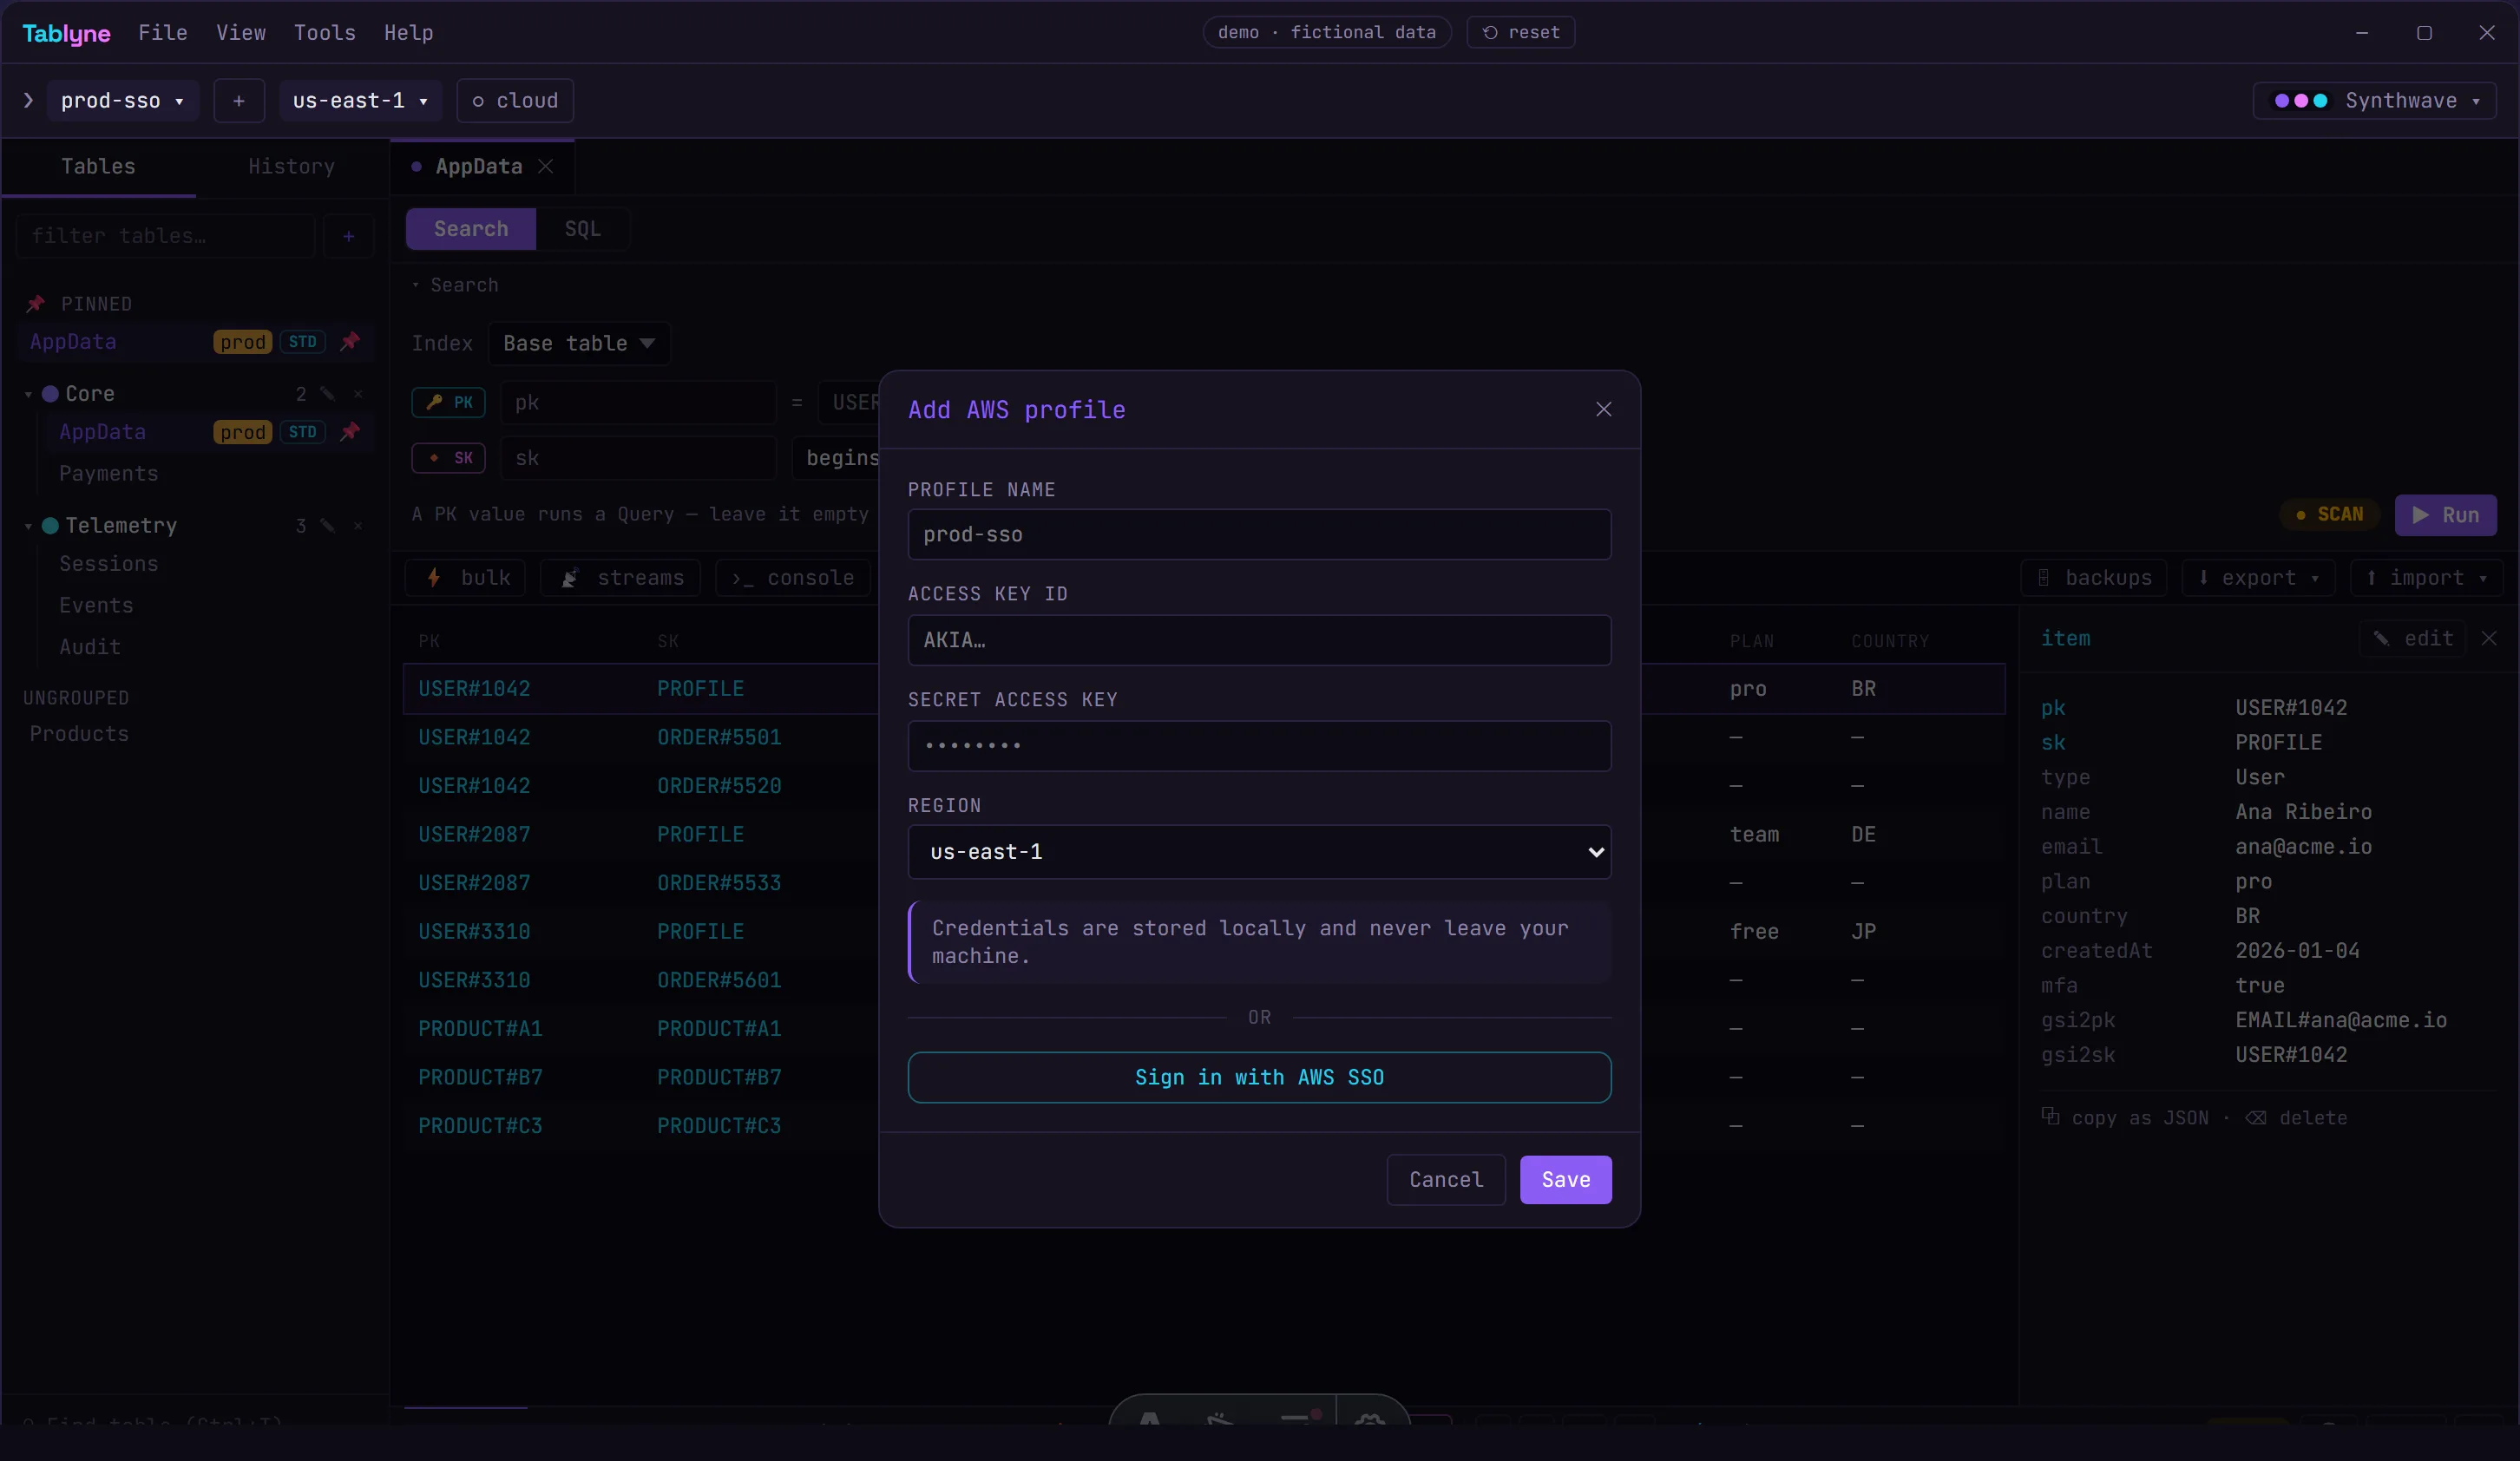Open the Tools menu
Image resolution: width=2520 pixels, height=1461 pixels.
point(325,33)
